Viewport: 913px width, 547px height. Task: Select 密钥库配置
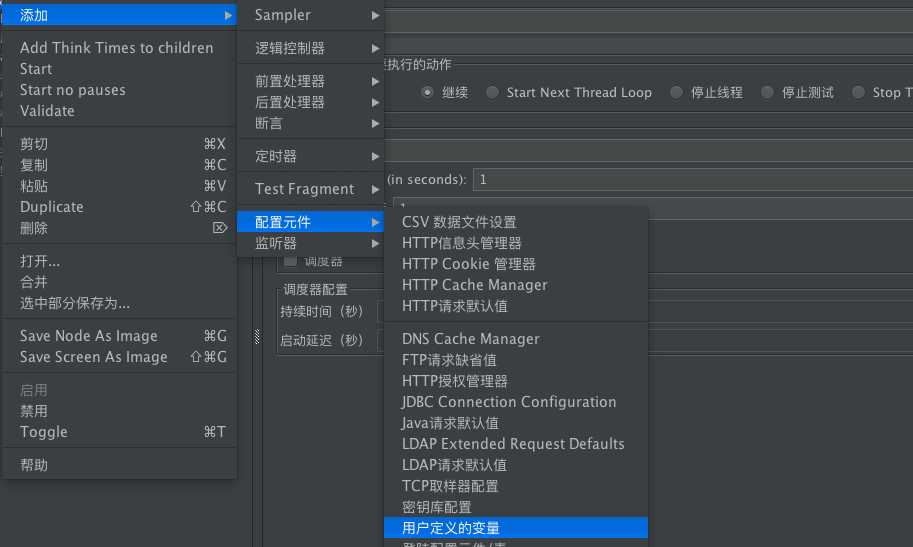(x=516, y=507)
